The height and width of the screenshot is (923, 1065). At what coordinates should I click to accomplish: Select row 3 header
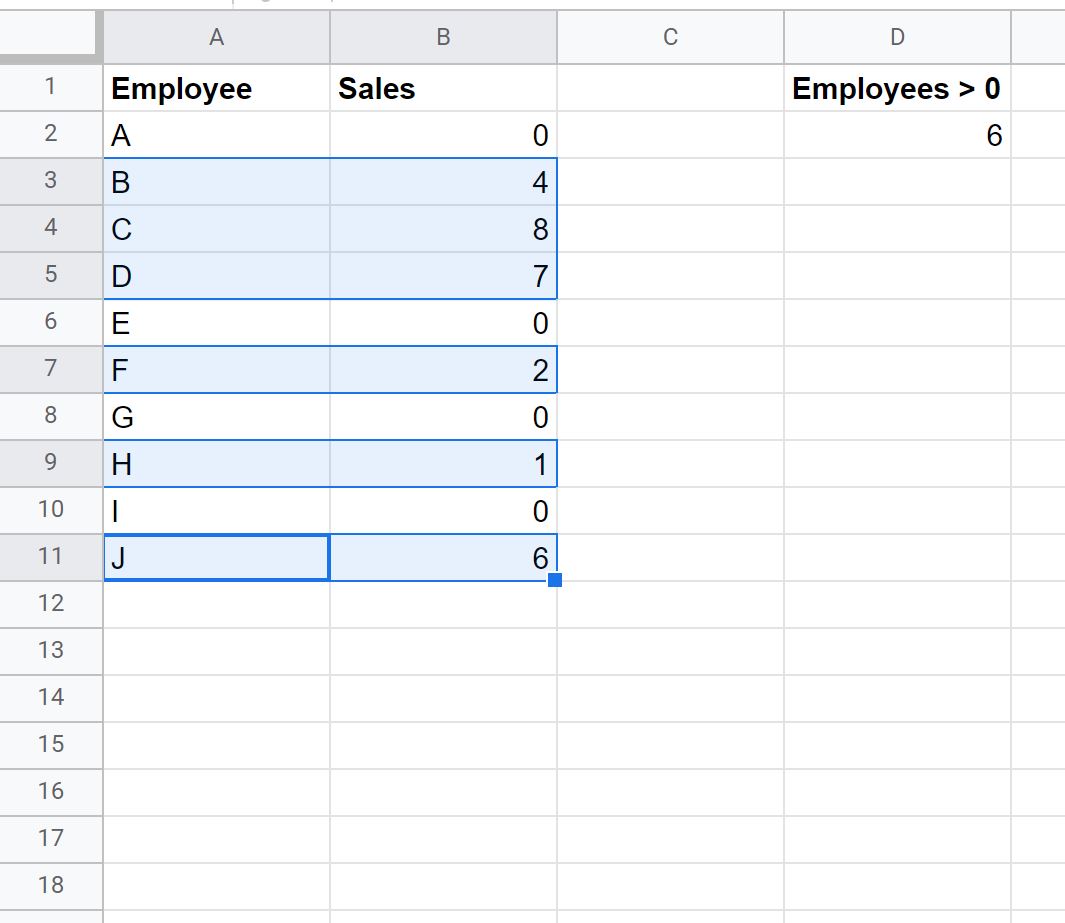[51, 181]
